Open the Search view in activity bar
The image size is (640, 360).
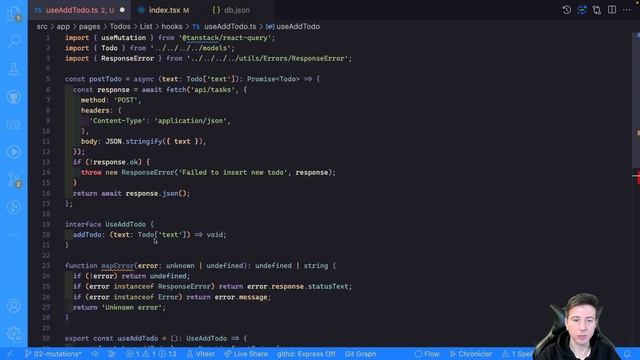tap(14, 40)
